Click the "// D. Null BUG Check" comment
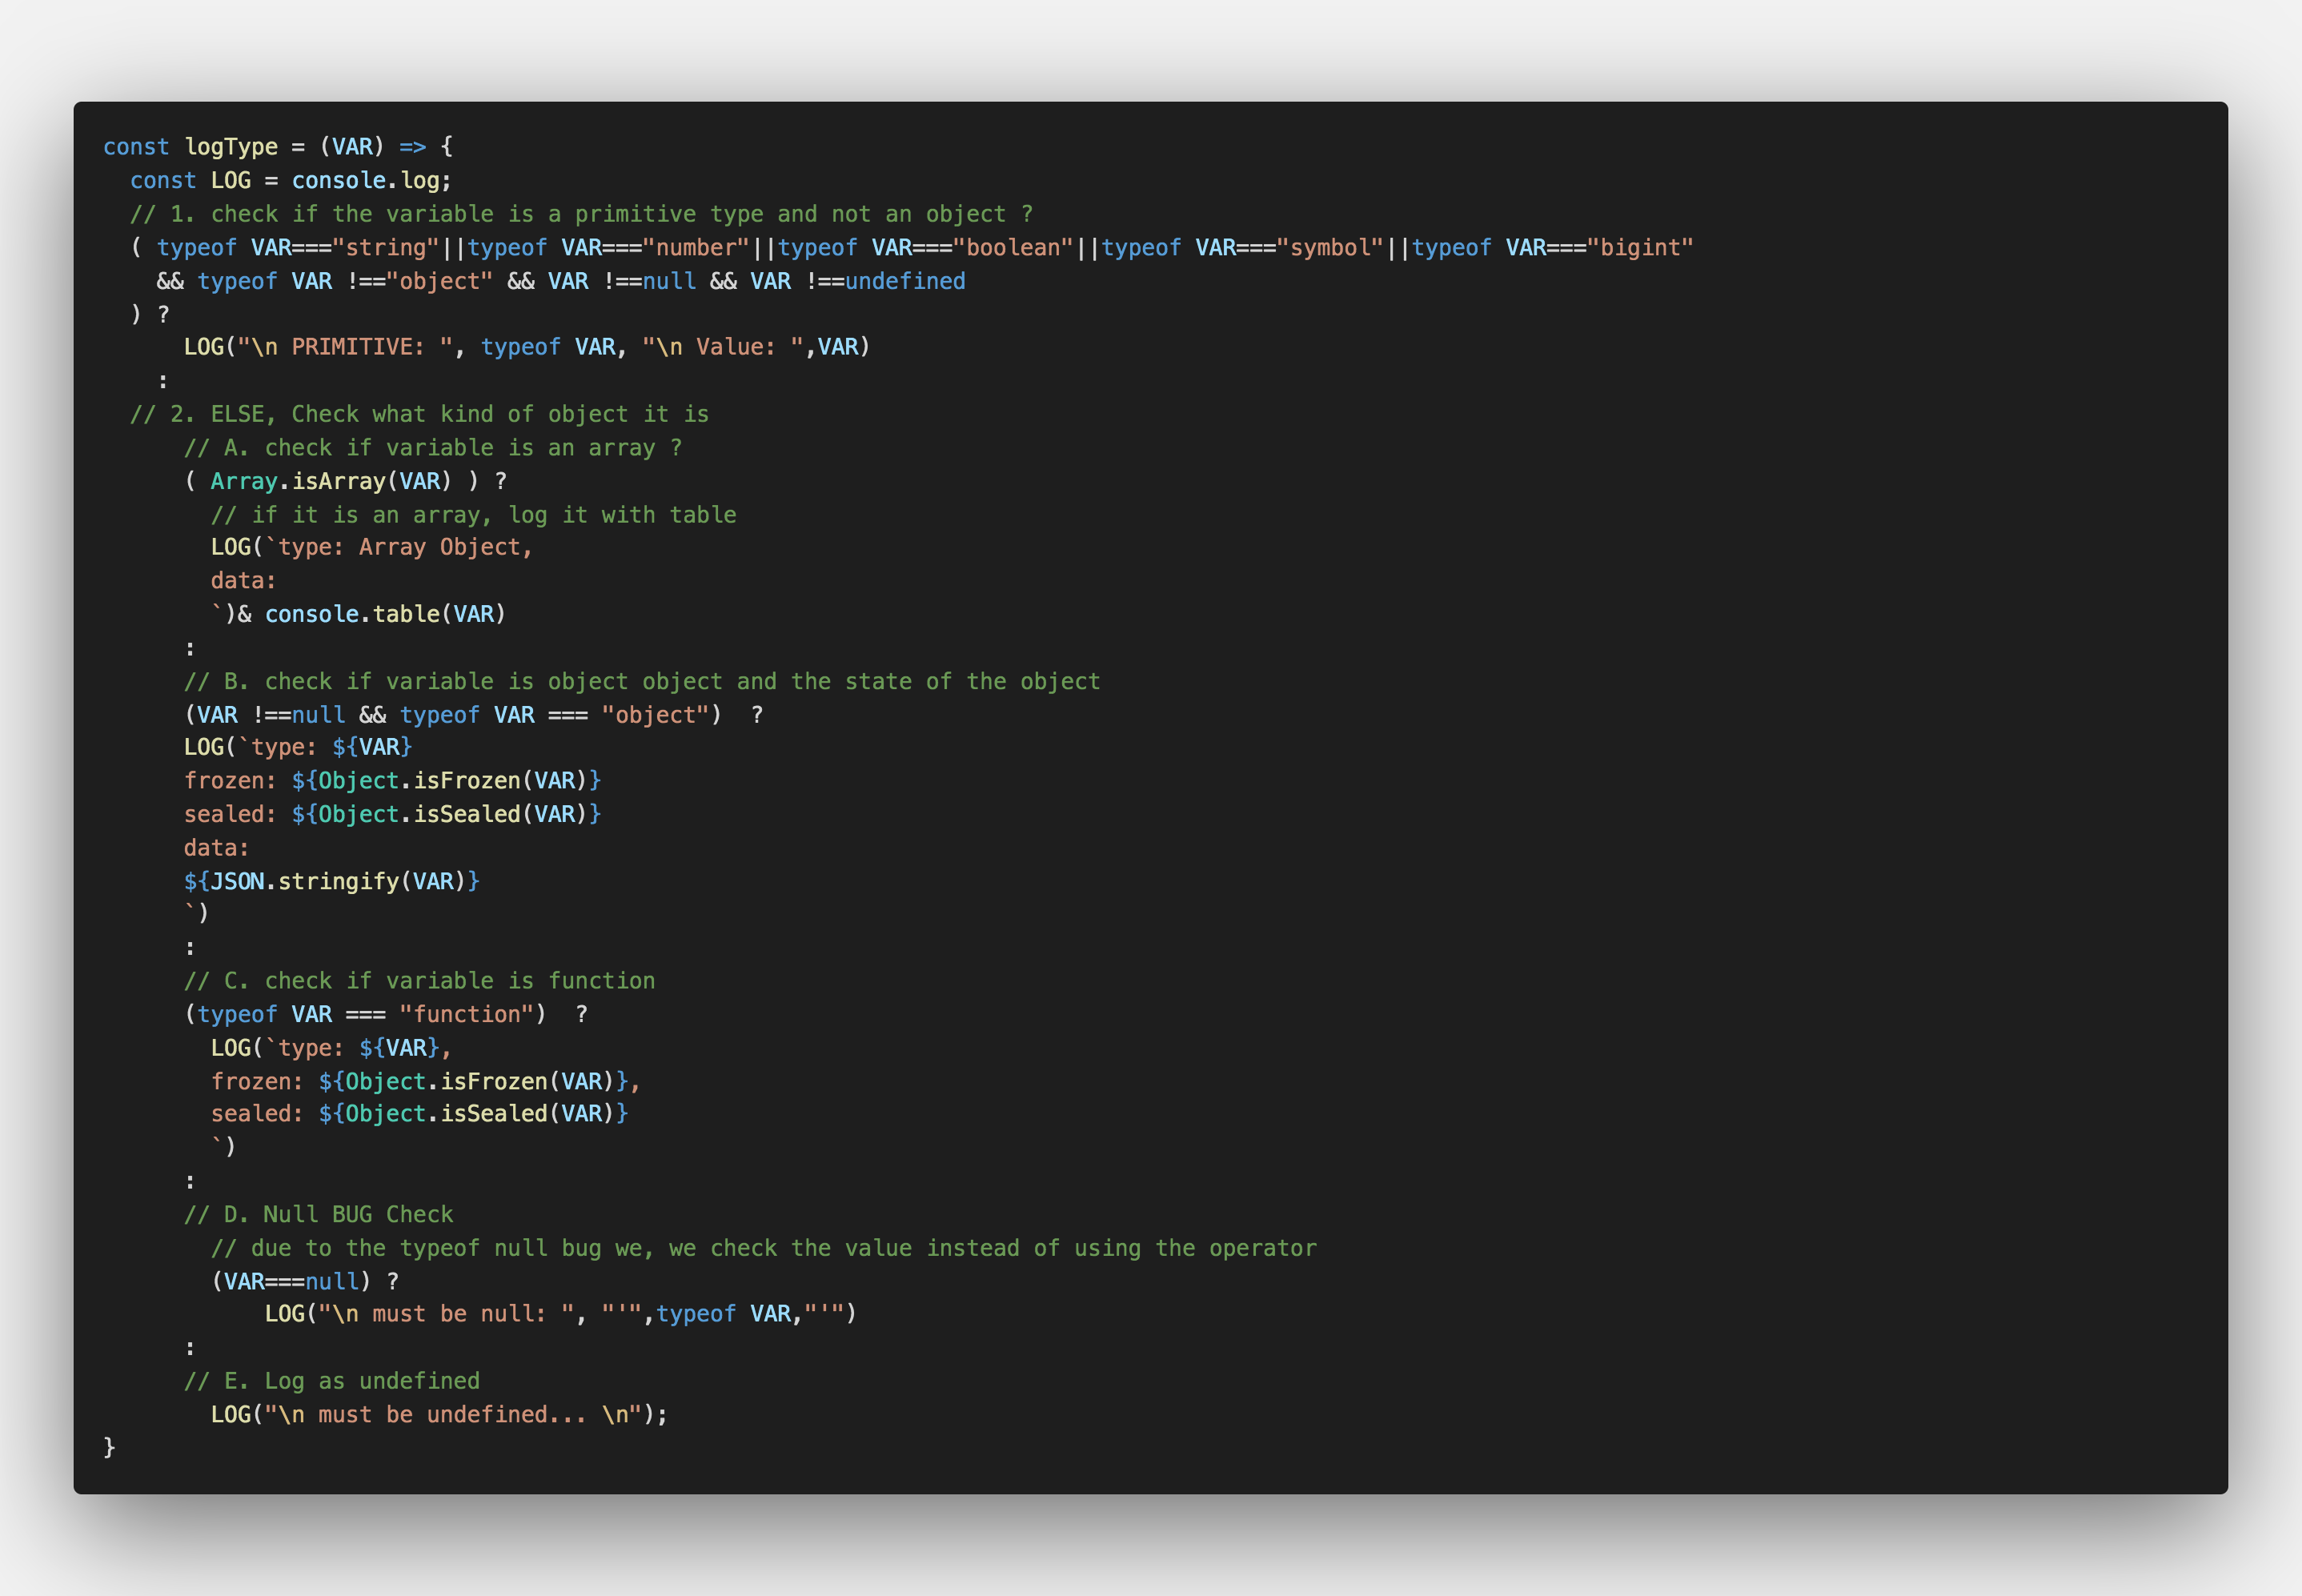This screenshot has width=2302, height=1596. [x=318, y=1215]
